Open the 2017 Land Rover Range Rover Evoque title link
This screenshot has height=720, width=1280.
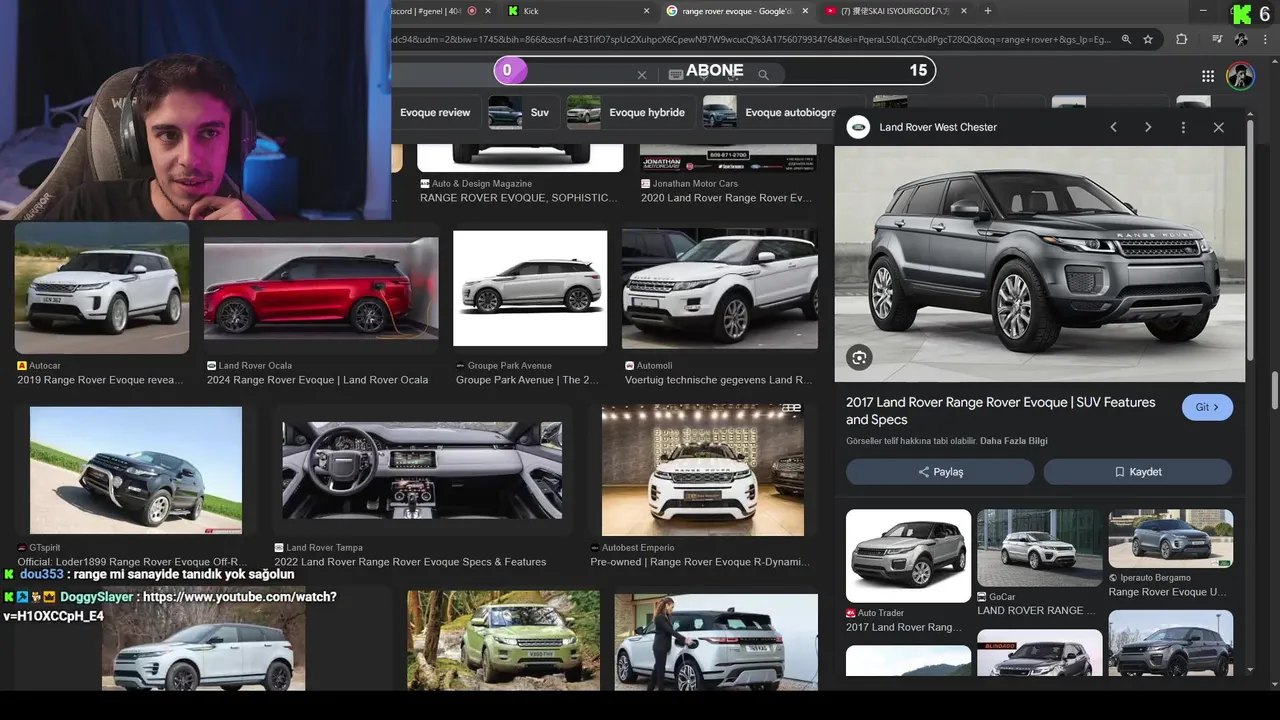(1001, 411)
